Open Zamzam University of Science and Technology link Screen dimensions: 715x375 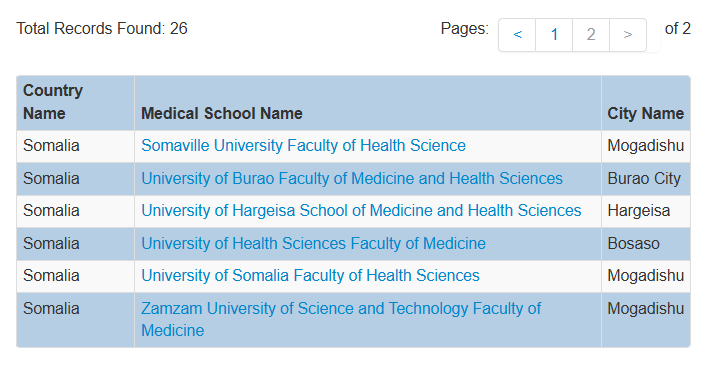(341, 319)
